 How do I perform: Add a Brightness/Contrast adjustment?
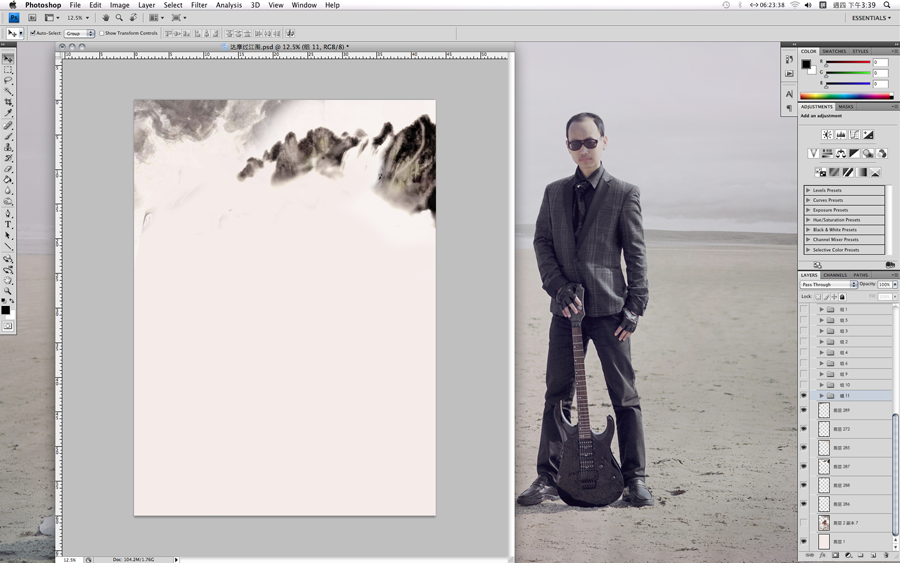pos(827,134)
